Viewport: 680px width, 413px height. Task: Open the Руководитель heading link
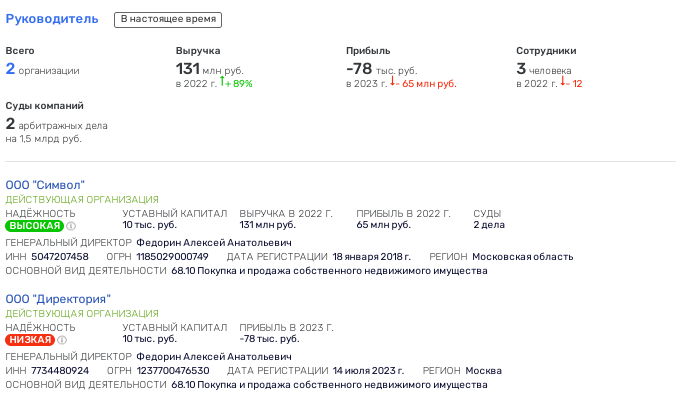click(x=52, y=19)
